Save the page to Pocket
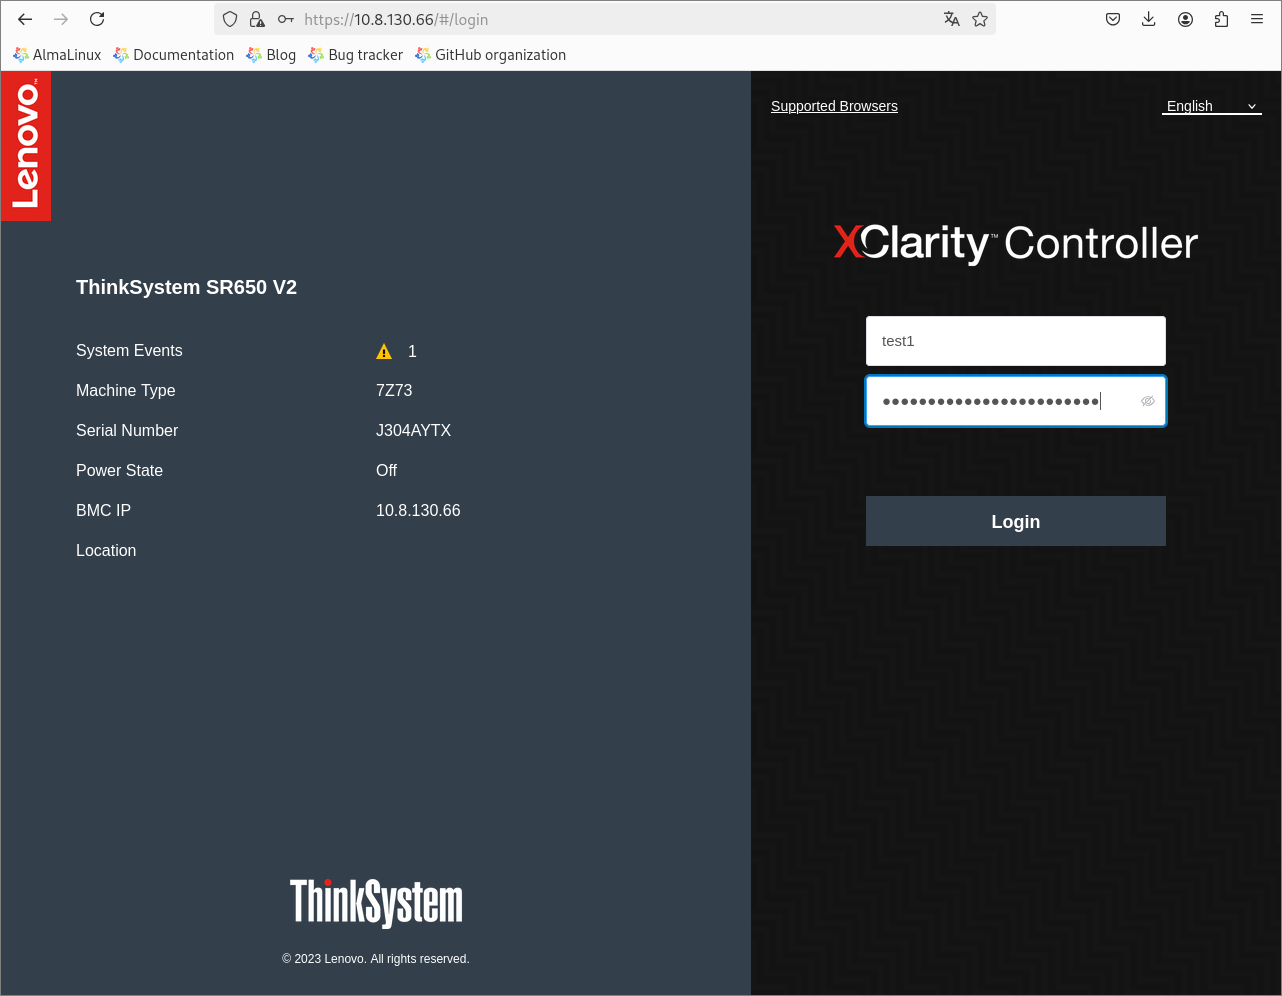1282x996 pixels. 1113,19
